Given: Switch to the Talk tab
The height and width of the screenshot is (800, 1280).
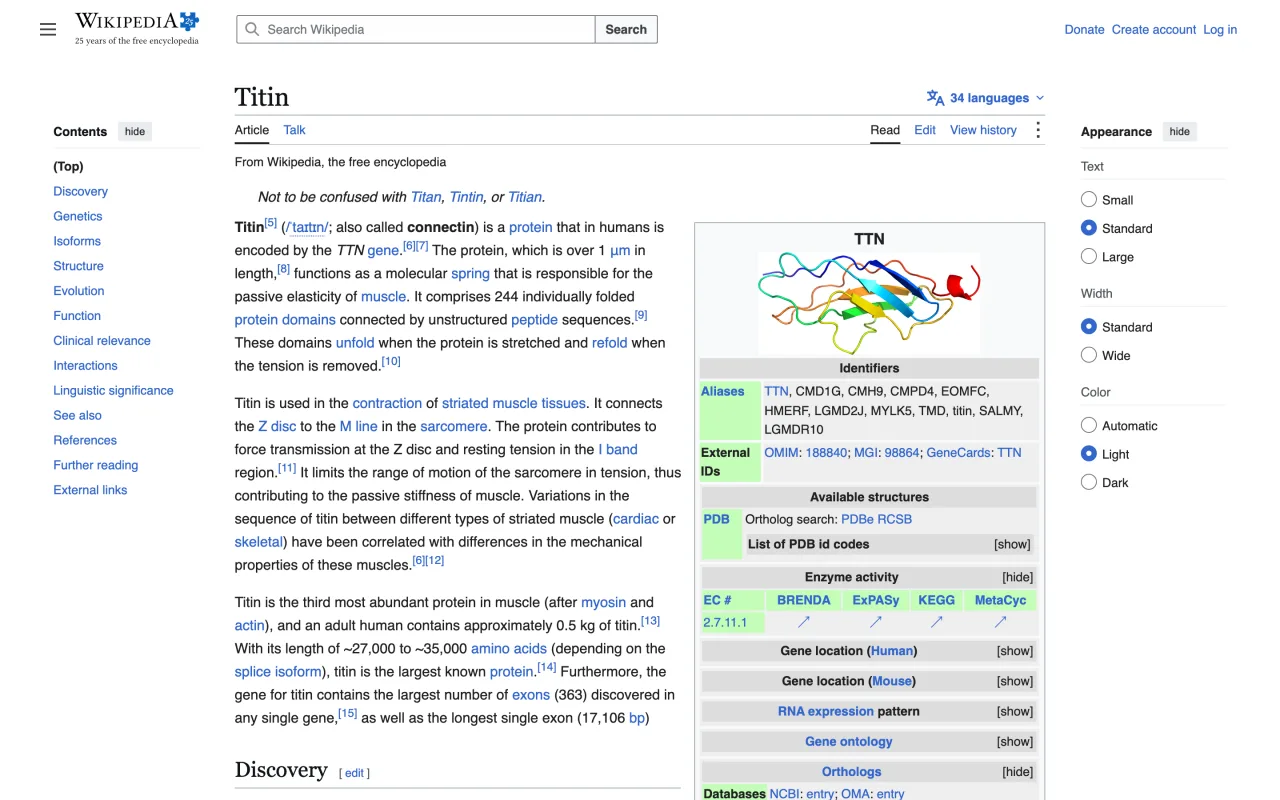Looking at the screenshot, I should pos(294,130).
